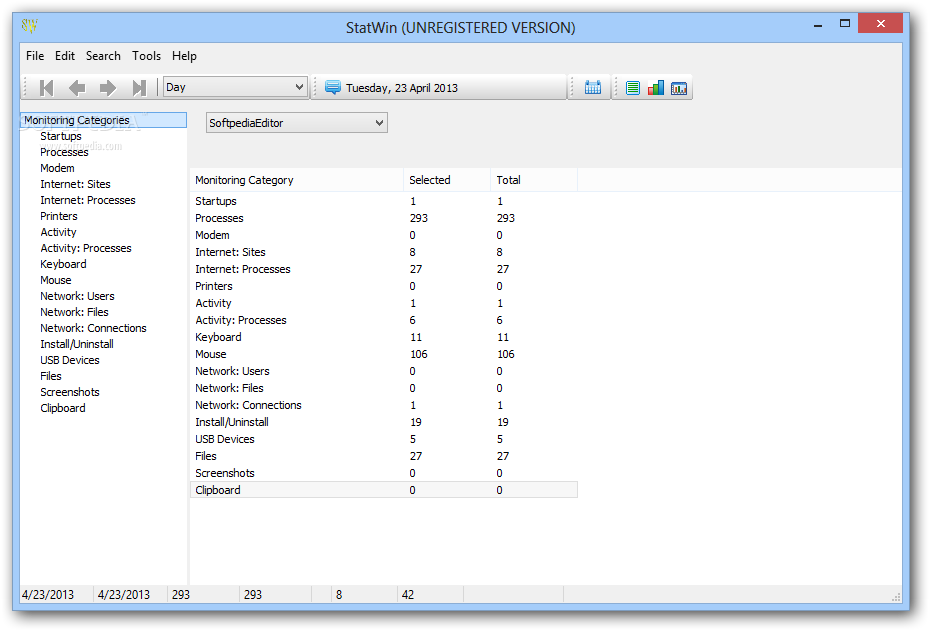This screenshot has width=930, height=631.
Task: Select the Processes row in the table
Action: click(x=384, y=218)
